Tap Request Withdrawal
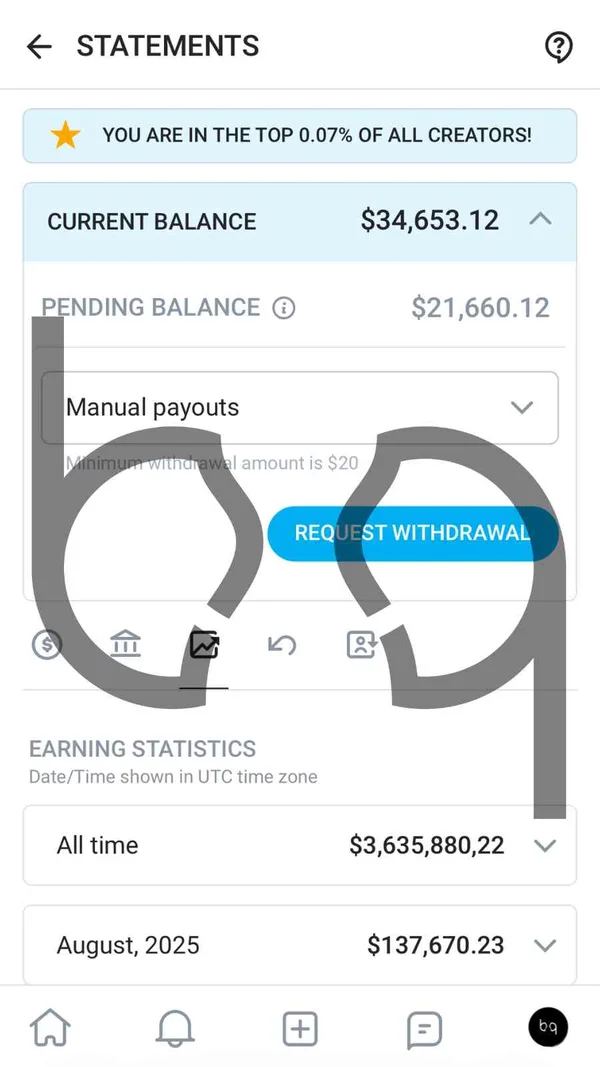Screen dimensions: 600x1067 click(412, 533)
